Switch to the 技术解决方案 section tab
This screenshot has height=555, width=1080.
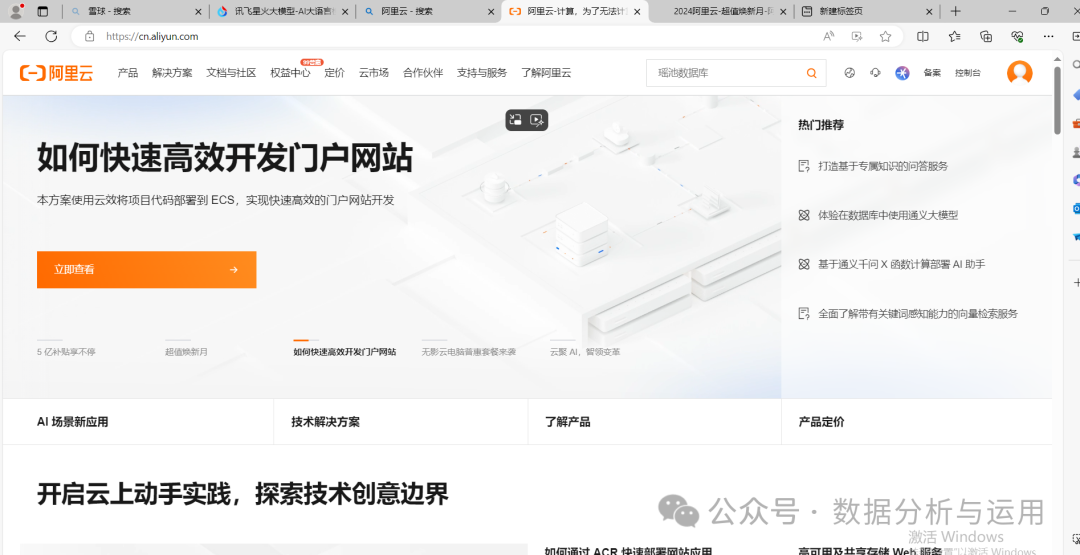coord(326,422)
